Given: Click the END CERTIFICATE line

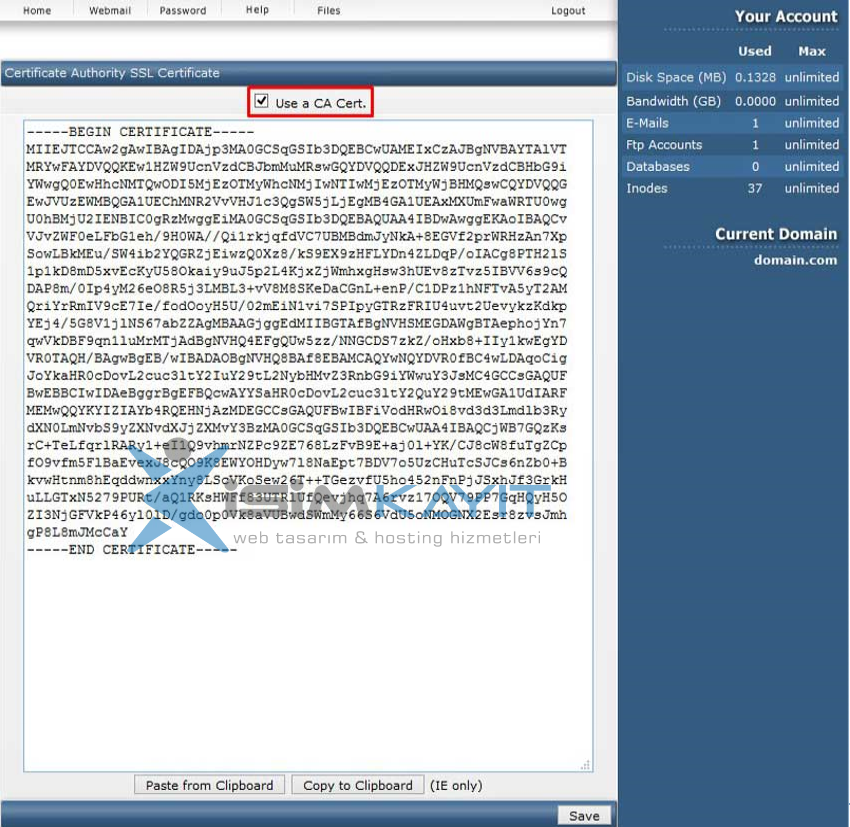Looking at the screenshot, I should point(132,550).
